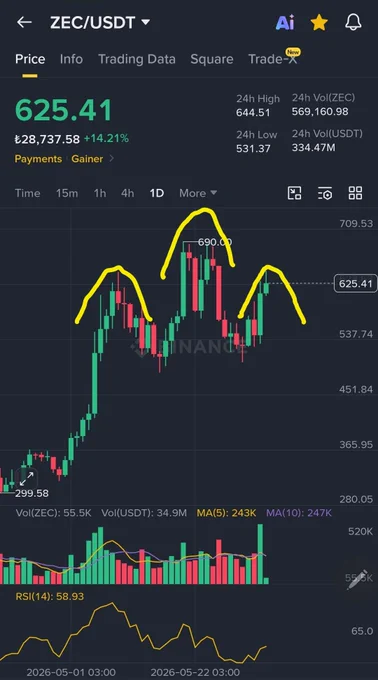
Task: Select the 1h chart interval
Action: point(100,193)
